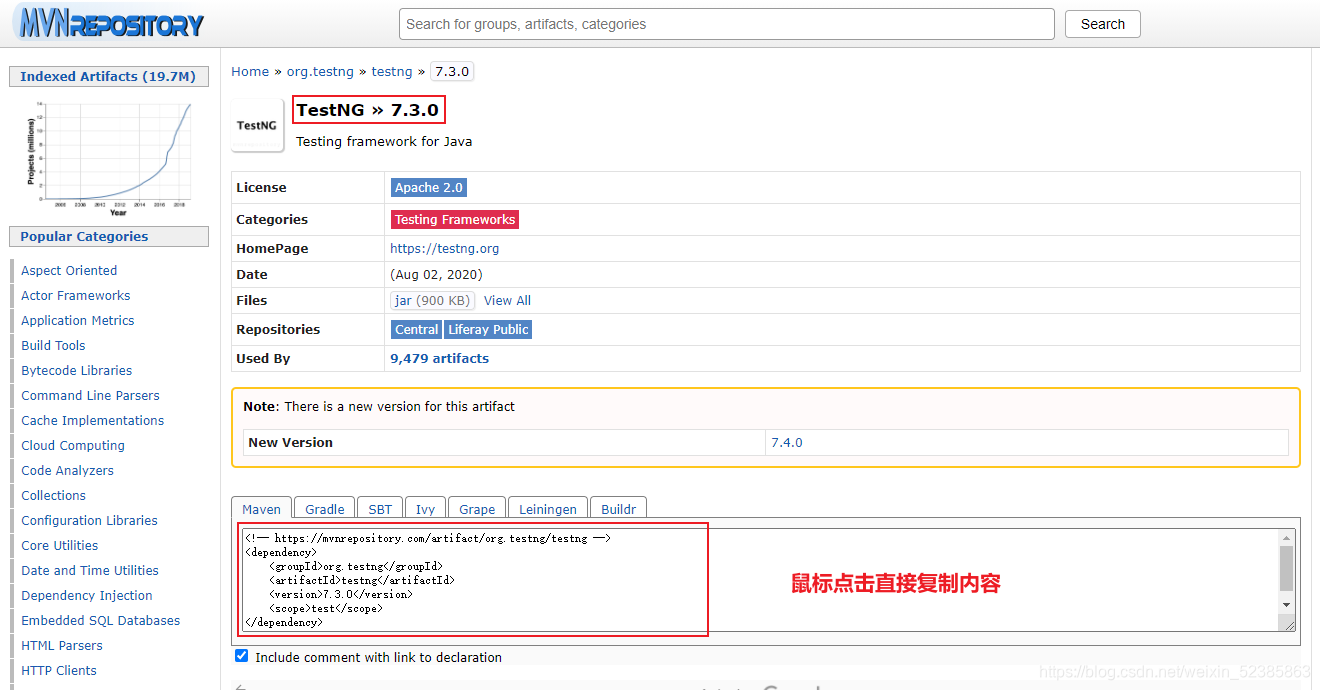The image size is (1320, 690).
Task: Open the HTML Parsers category
Action: (x=62, y=645)
